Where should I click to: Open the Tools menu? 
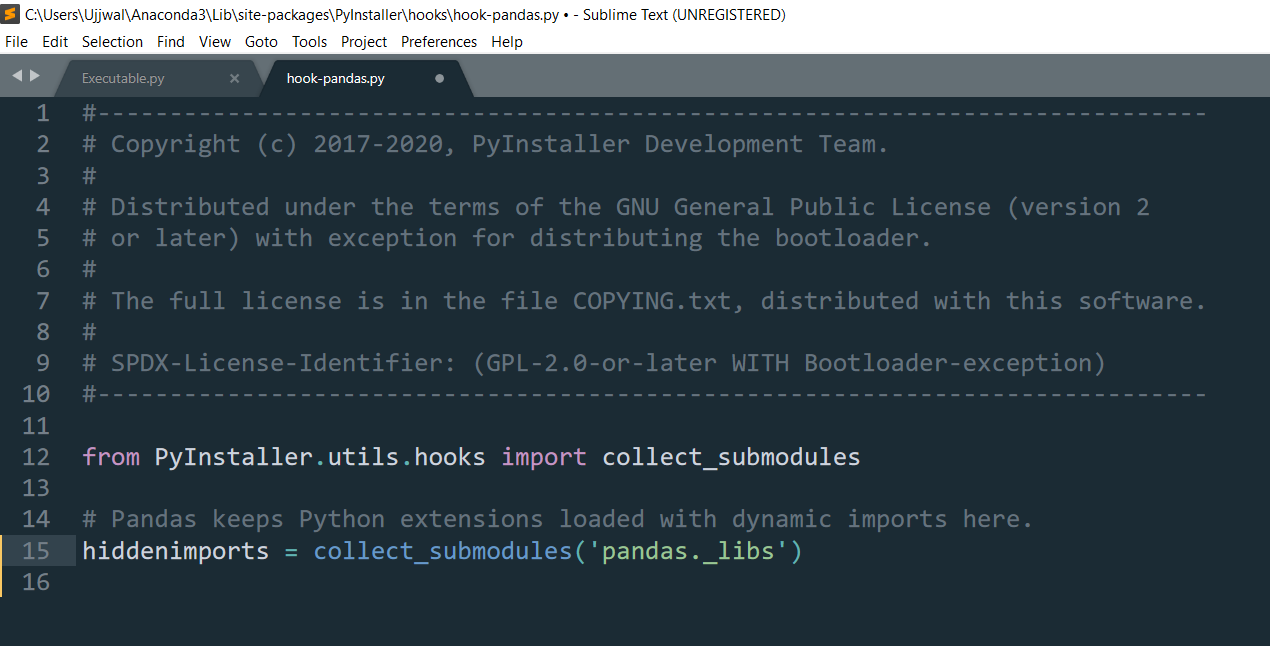[x=310, y=42]
